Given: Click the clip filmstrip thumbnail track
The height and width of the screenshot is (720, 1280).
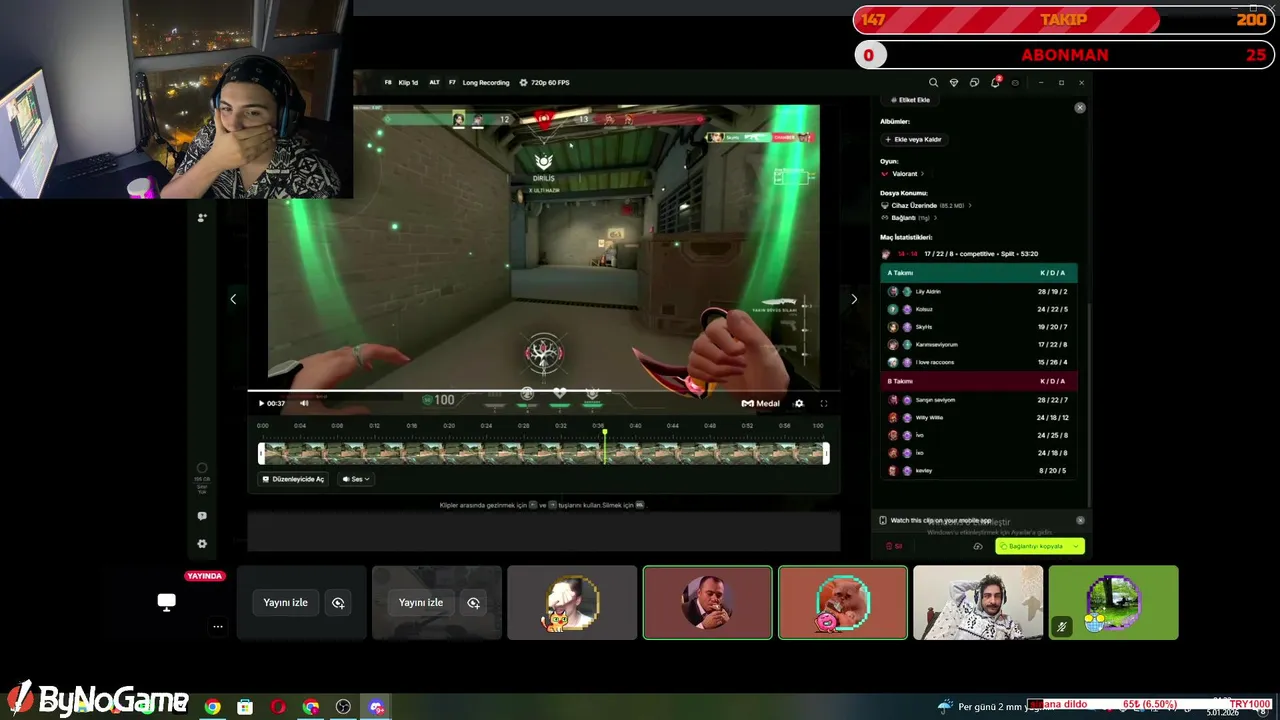Looking at the screenshot, I should [543, 454].
